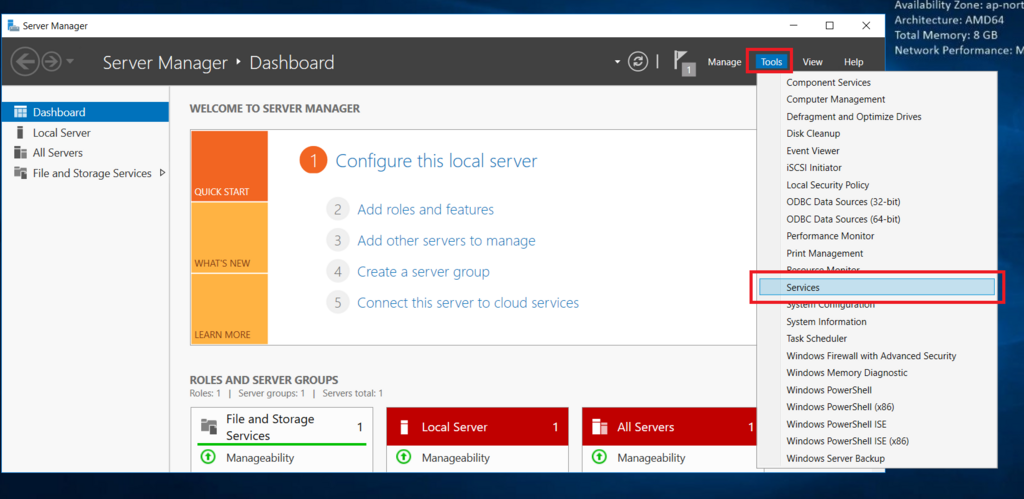Viewport: 1024px width, 499px height.
Task: Open Services from the Tools menu
Action: pyautogui.click(x=877, y=287)
